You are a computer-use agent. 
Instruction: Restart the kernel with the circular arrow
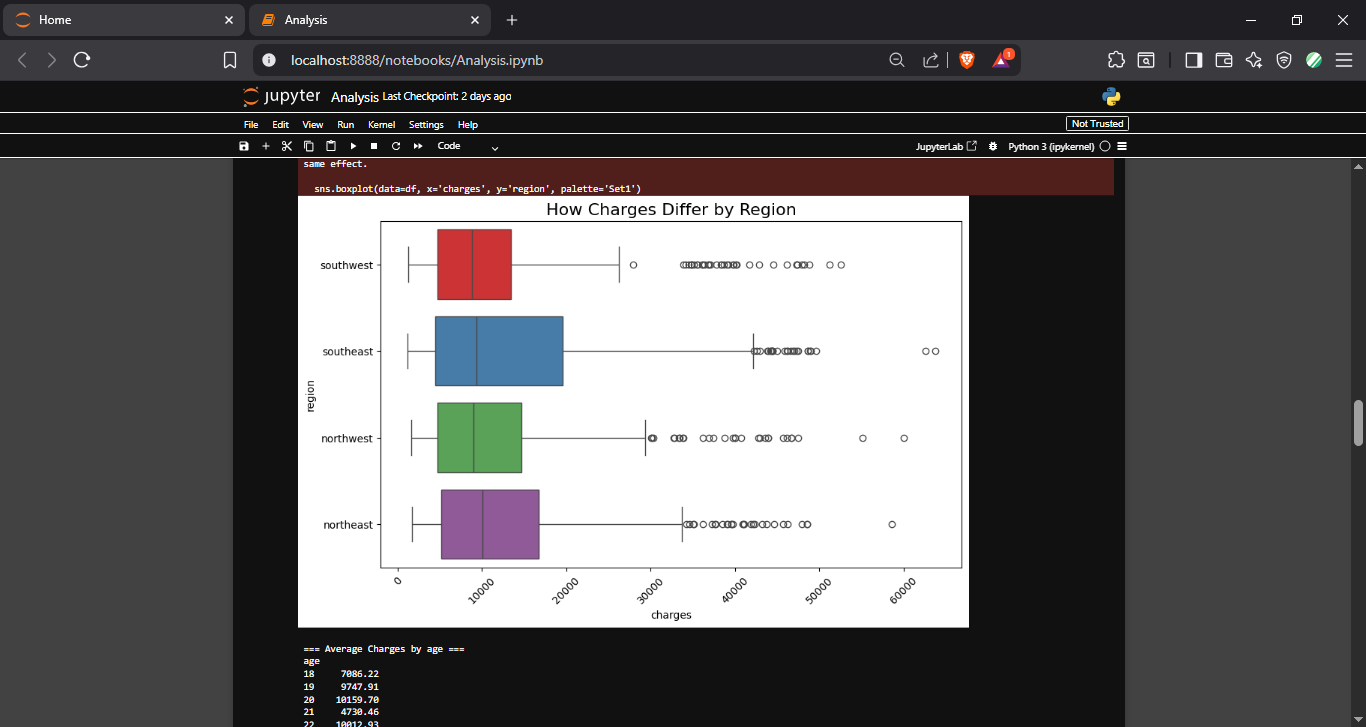coord(396,146)
